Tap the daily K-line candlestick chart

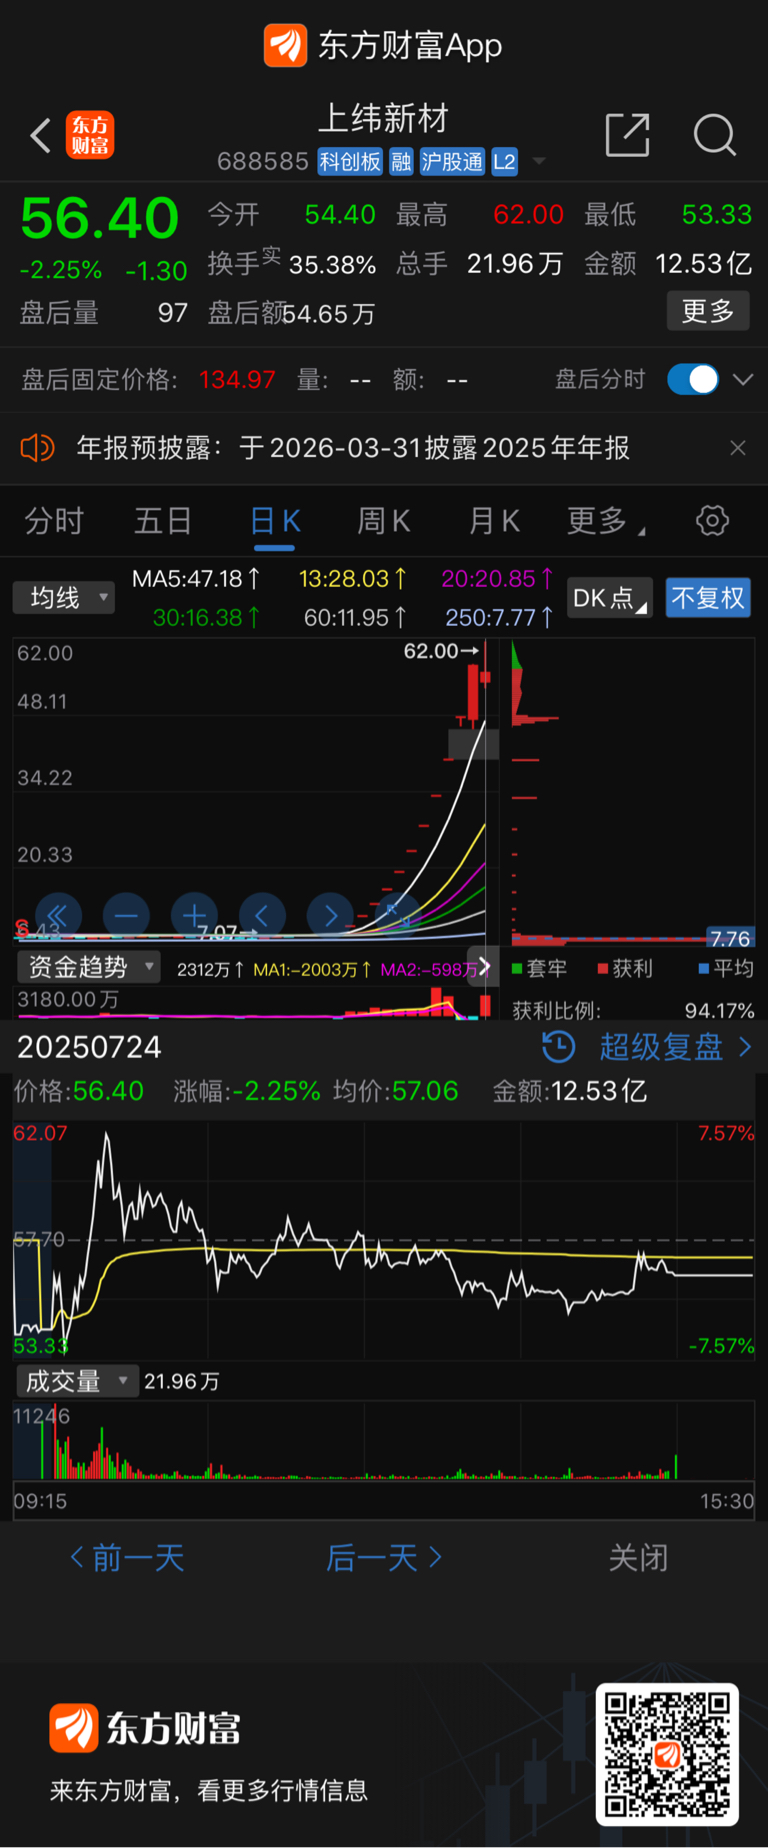point(256,790)
